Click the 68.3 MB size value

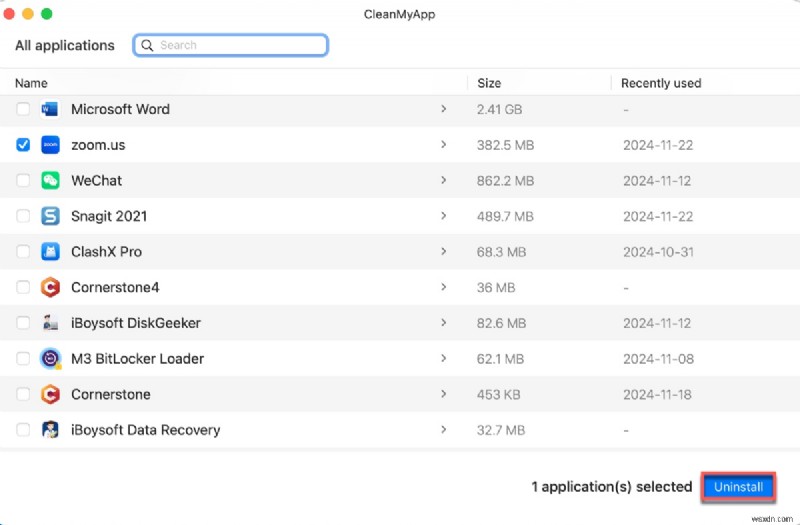click(501, 253)
